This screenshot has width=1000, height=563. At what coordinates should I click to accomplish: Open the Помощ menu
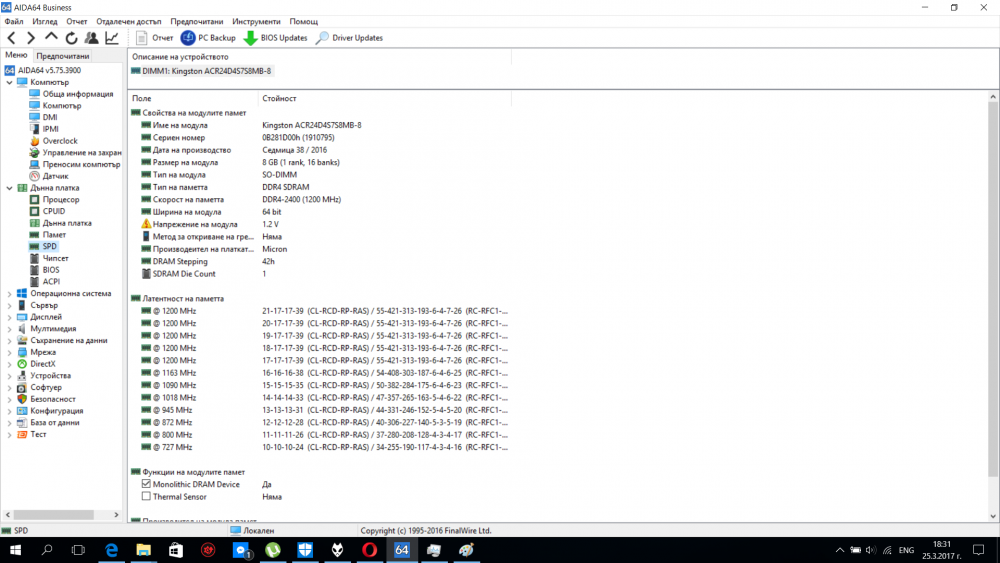[304, 22]
